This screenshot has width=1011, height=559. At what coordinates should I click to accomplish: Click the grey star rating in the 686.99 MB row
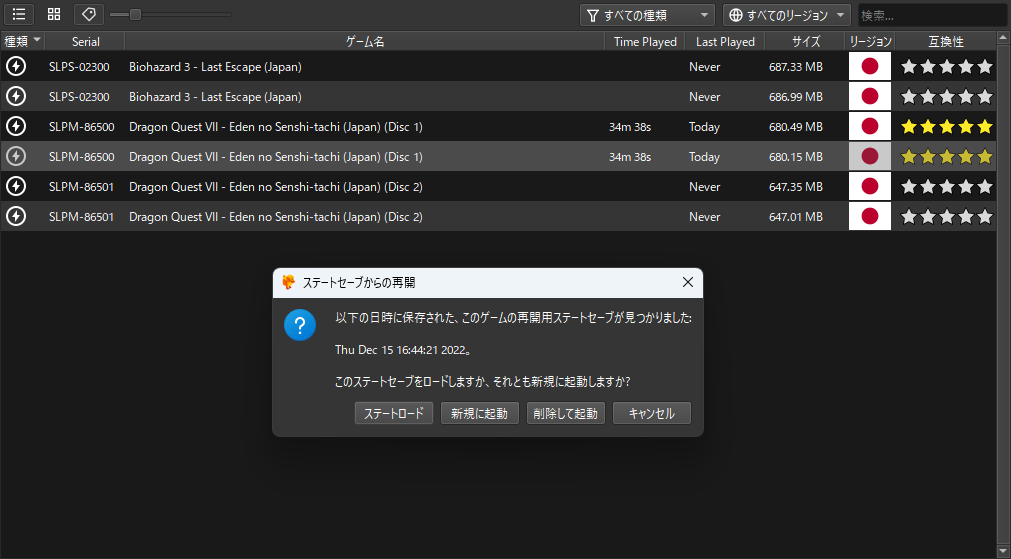point(947,97)
